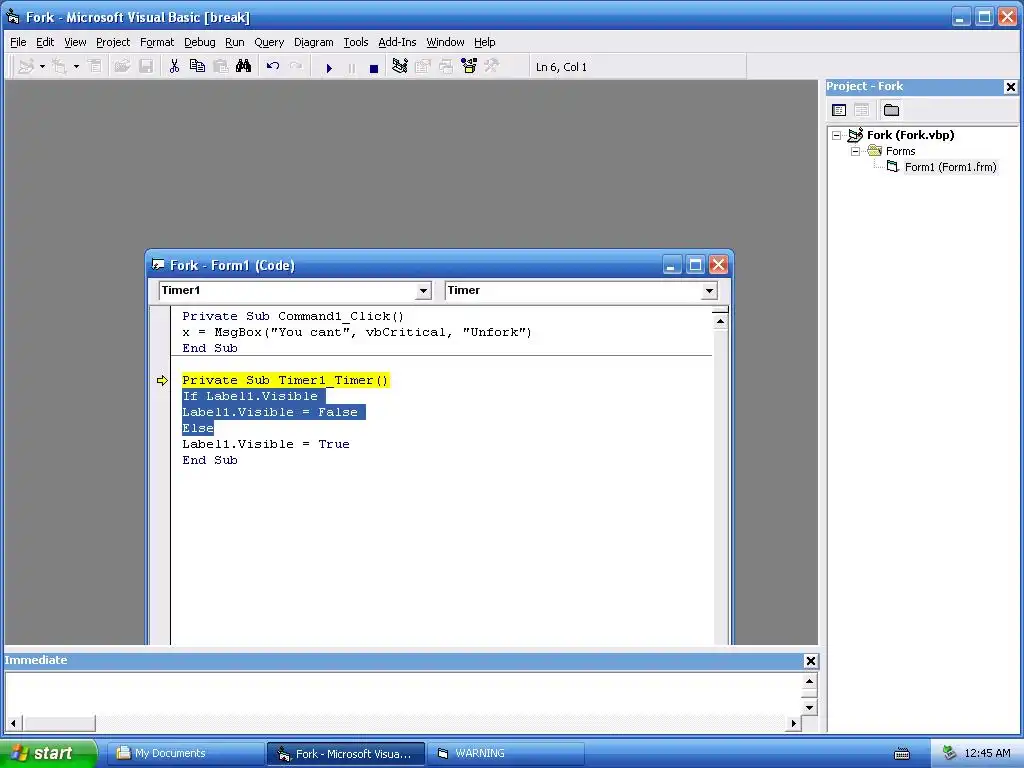Click the MsgBox code line
Viewport: 1024px width, 768px height.
coord(357,332)
